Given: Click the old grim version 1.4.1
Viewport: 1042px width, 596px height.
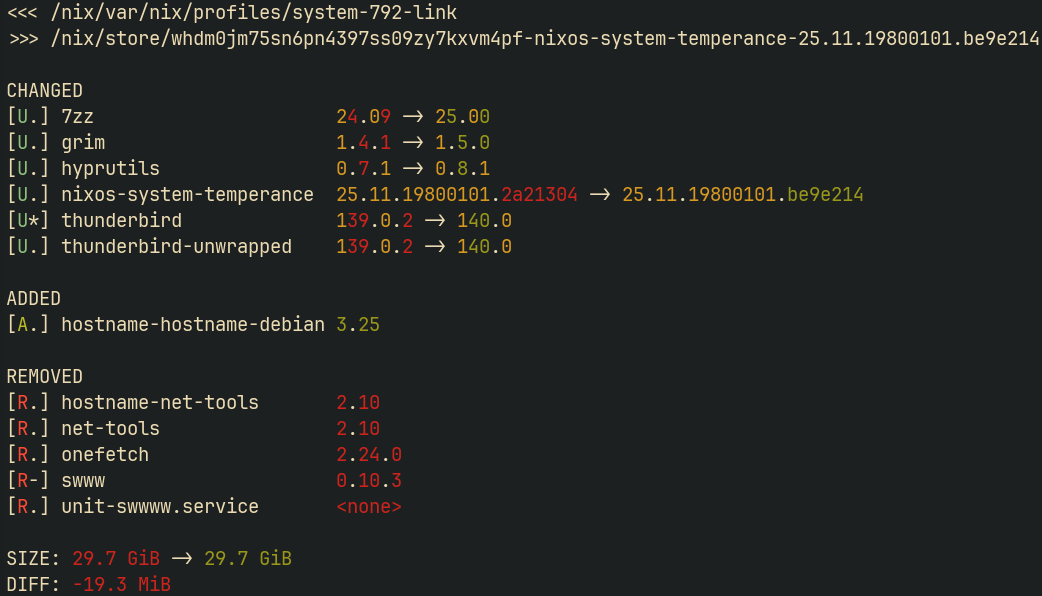Looking at the screenshot, I should point(360,142).
